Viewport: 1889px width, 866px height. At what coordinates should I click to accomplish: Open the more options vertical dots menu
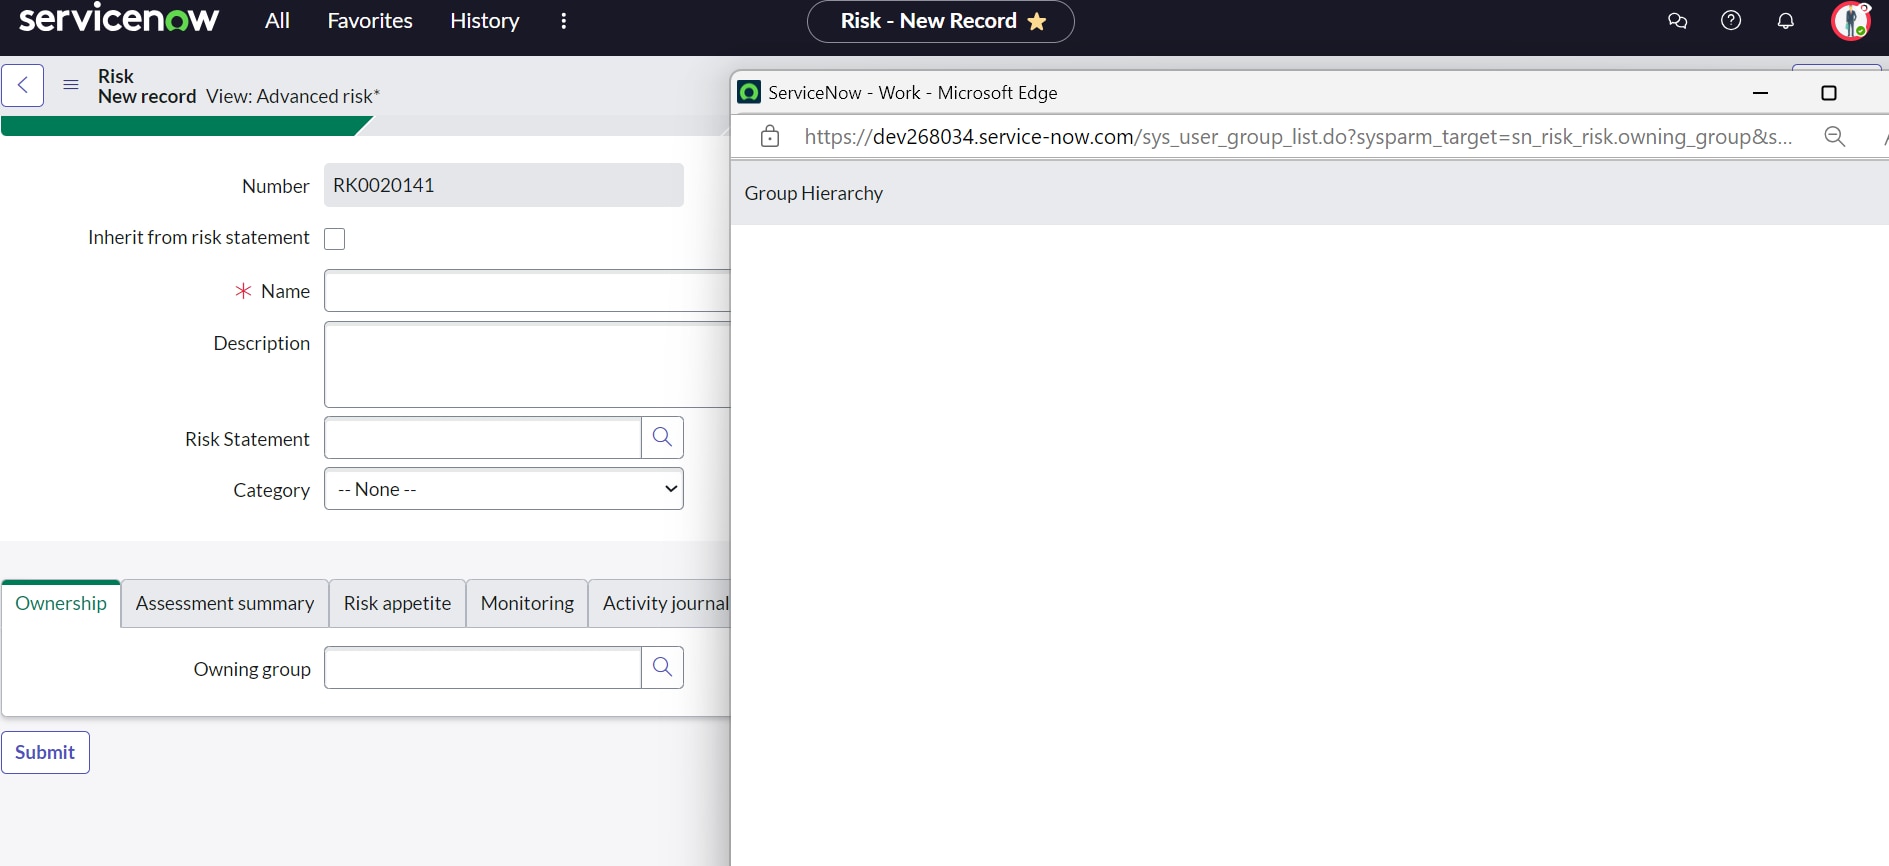(564, 21)
